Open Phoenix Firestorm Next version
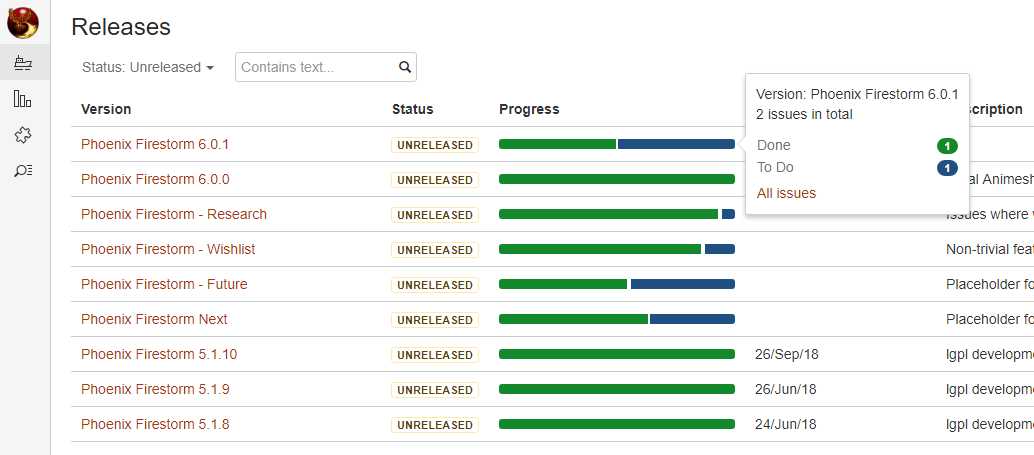Screen dimensions: 1034x455 tap(154, 319)
